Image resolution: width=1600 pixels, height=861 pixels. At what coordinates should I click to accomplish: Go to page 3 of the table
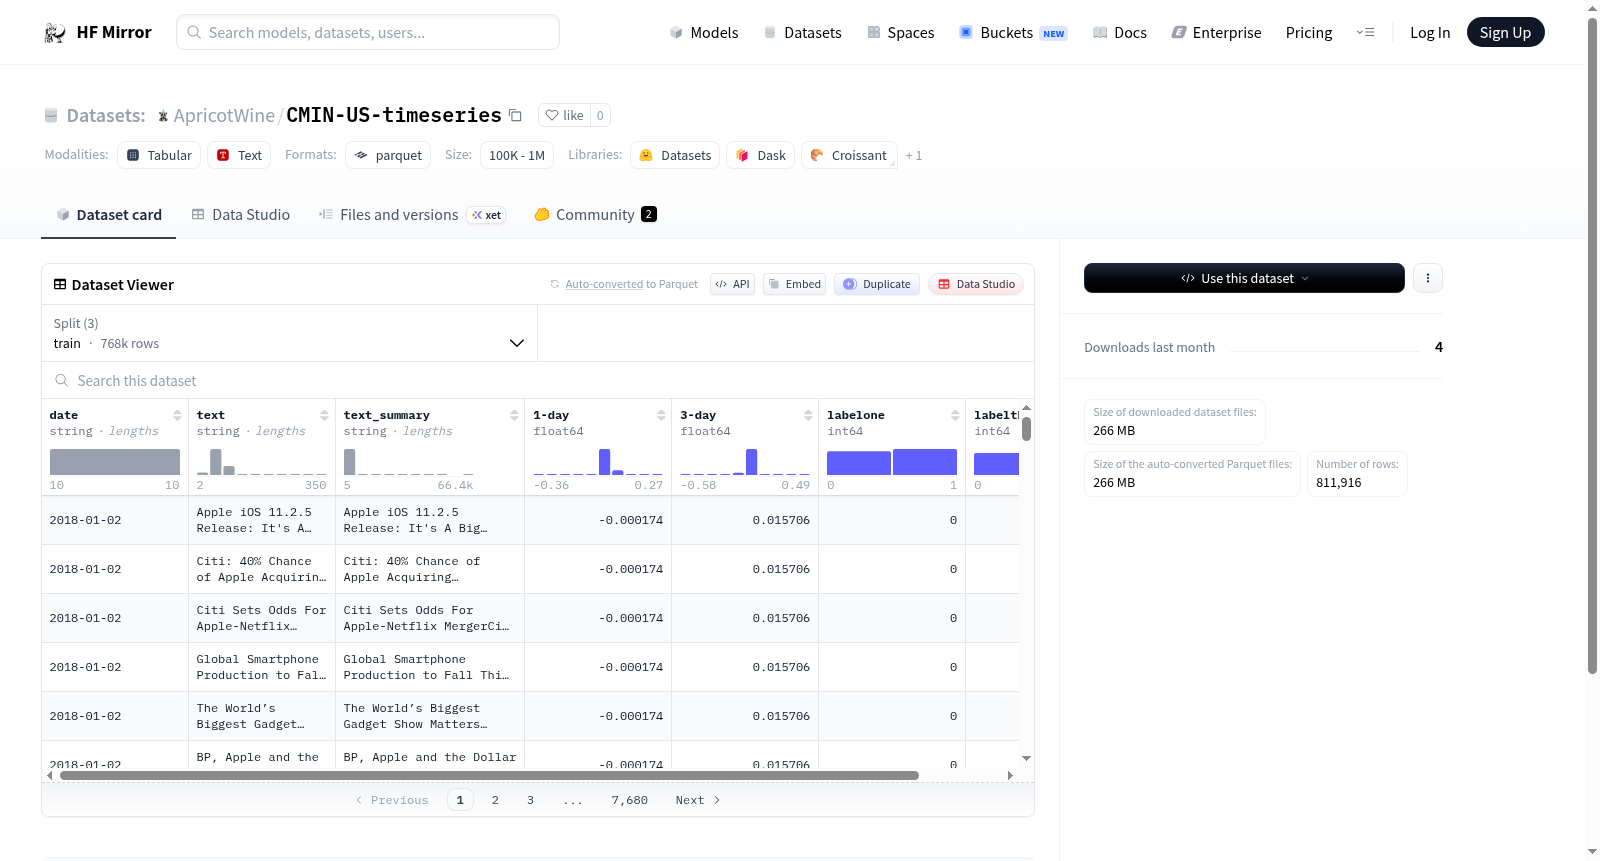tap(530, 800)
